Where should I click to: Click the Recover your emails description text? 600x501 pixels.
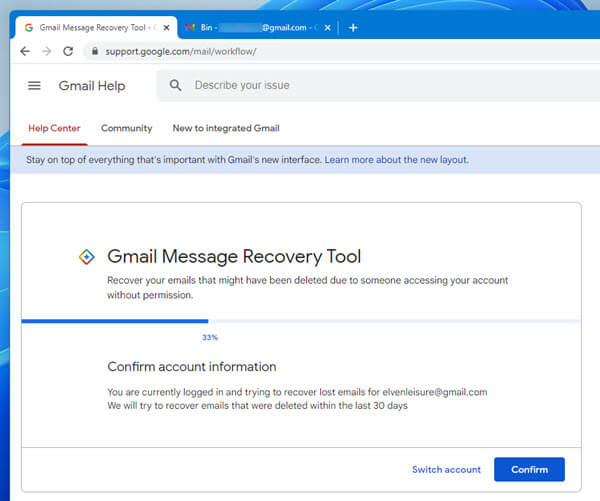click(x=308, y=287)
